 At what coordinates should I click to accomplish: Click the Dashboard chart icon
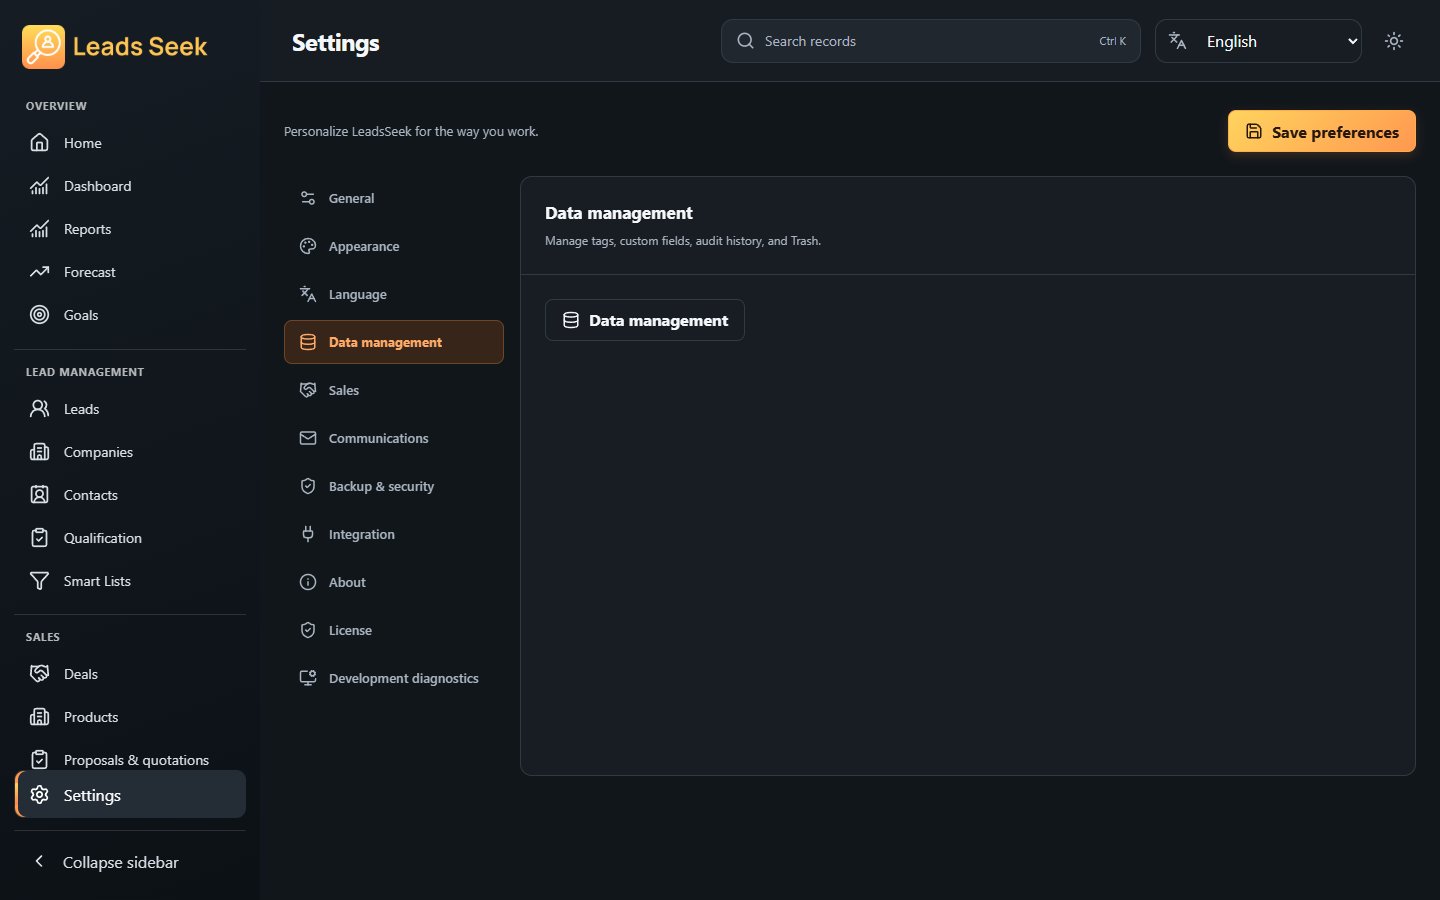pyautogui.click(x=39, y=186)
